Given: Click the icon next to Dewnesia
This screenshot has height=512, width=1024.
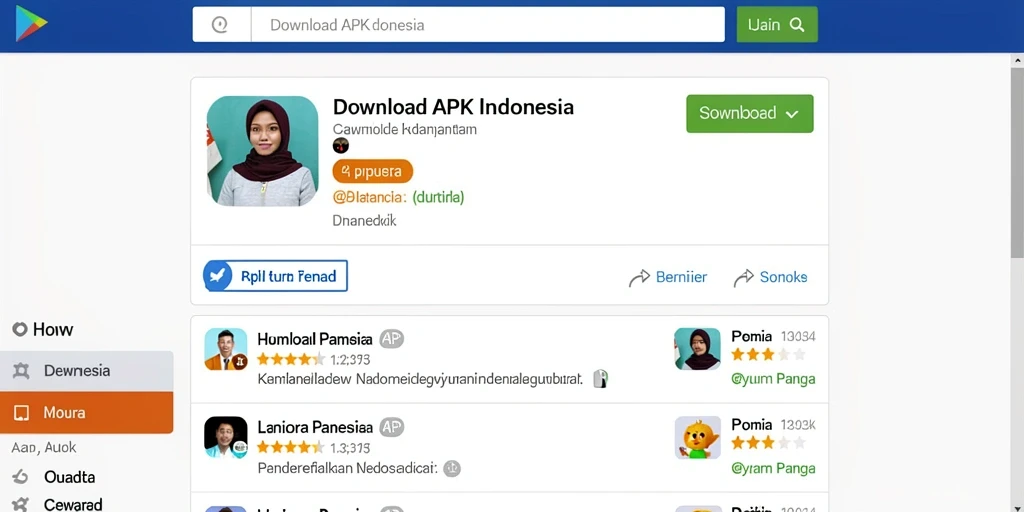Looking at the screenshot, I should (x=21, y=371).
